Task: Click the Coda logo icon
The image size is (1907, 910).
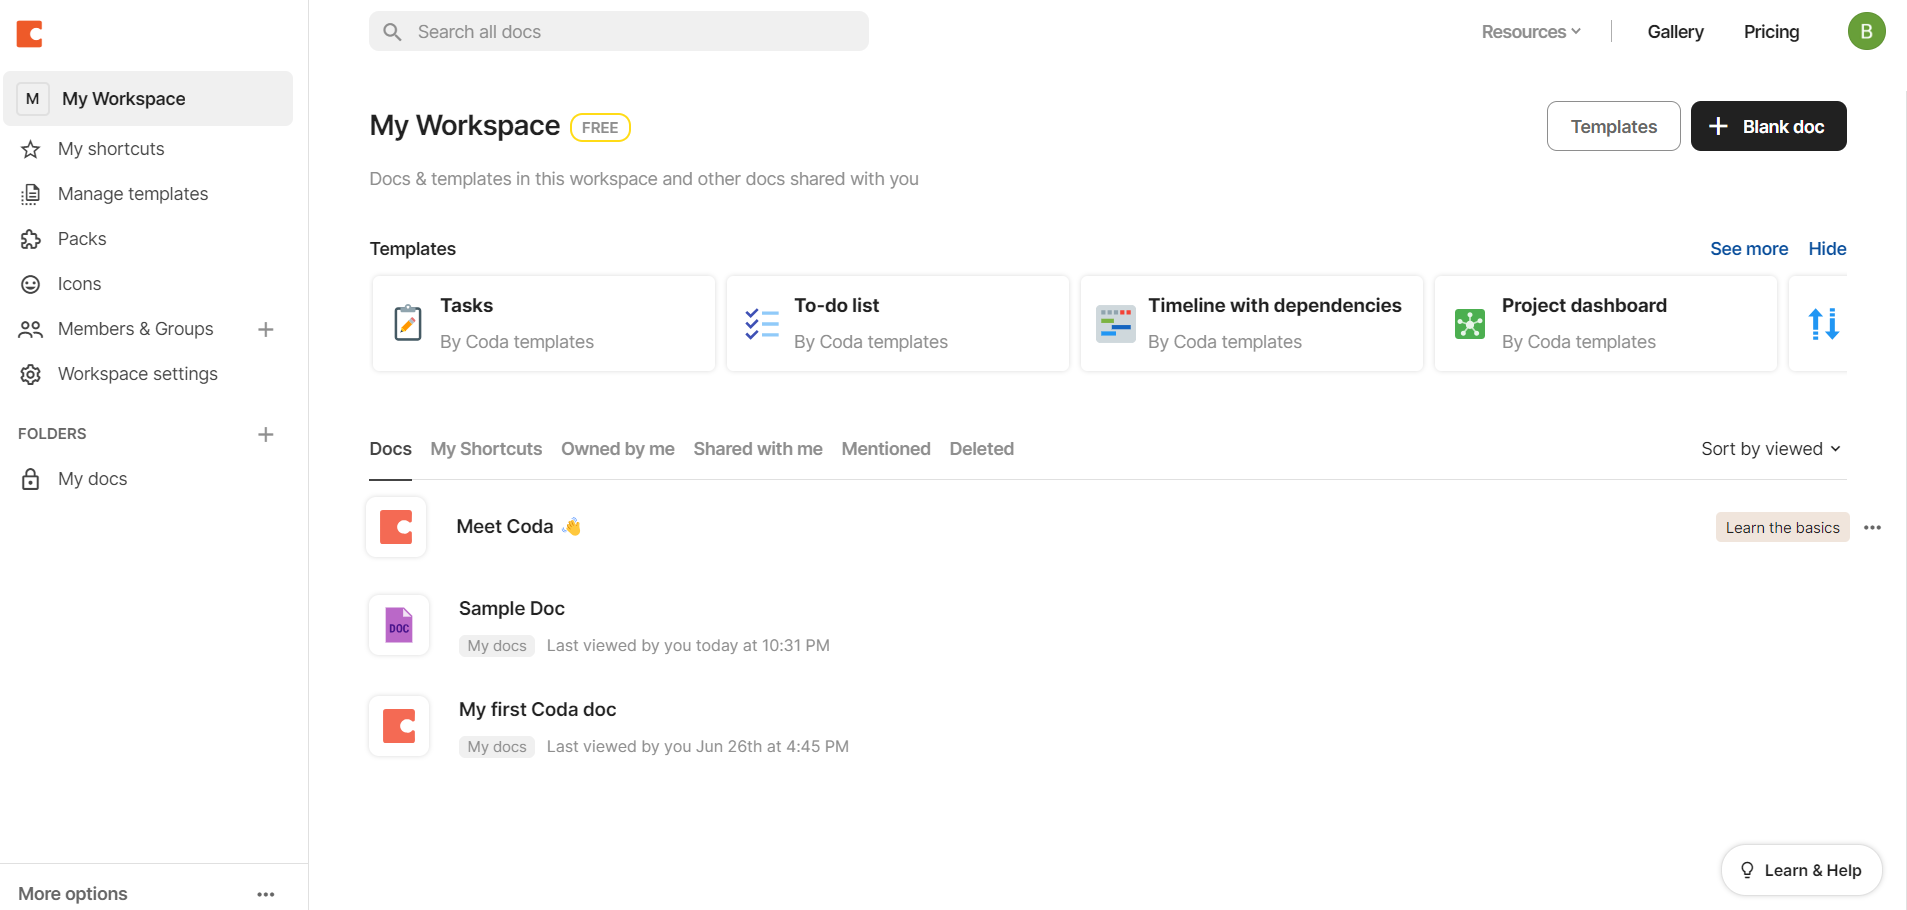Action: click(x=30, y=34)
